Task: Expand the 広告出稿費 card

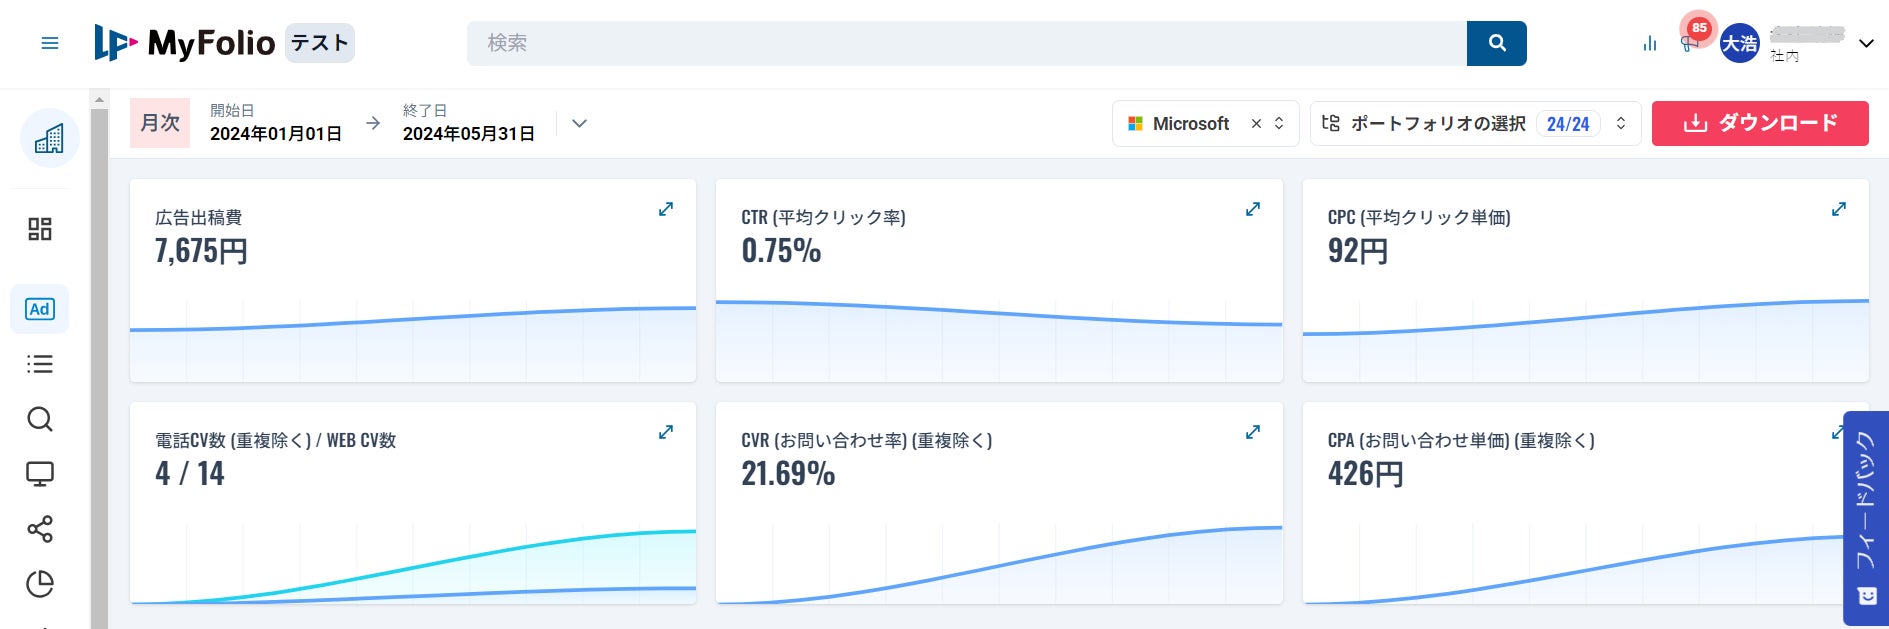Action: [666, 209]
